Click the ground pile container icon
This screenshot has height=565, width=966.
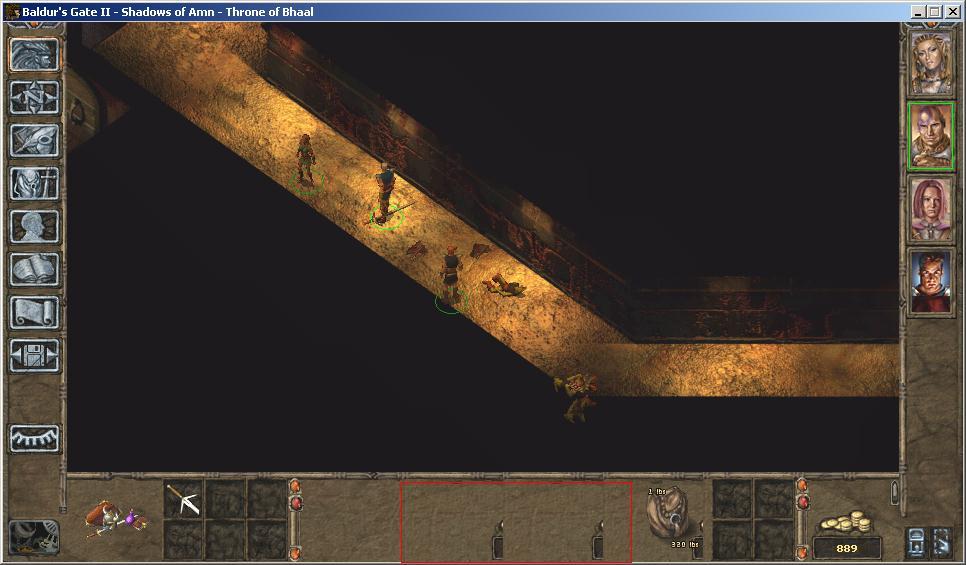coord(116,518)
